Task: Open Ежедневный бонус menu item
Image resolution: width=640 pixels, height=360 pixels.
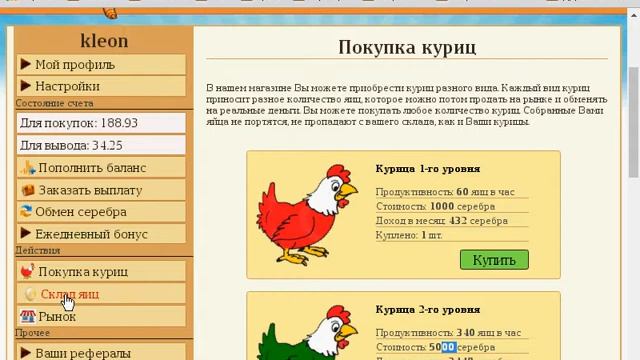Action: [101, 234]
